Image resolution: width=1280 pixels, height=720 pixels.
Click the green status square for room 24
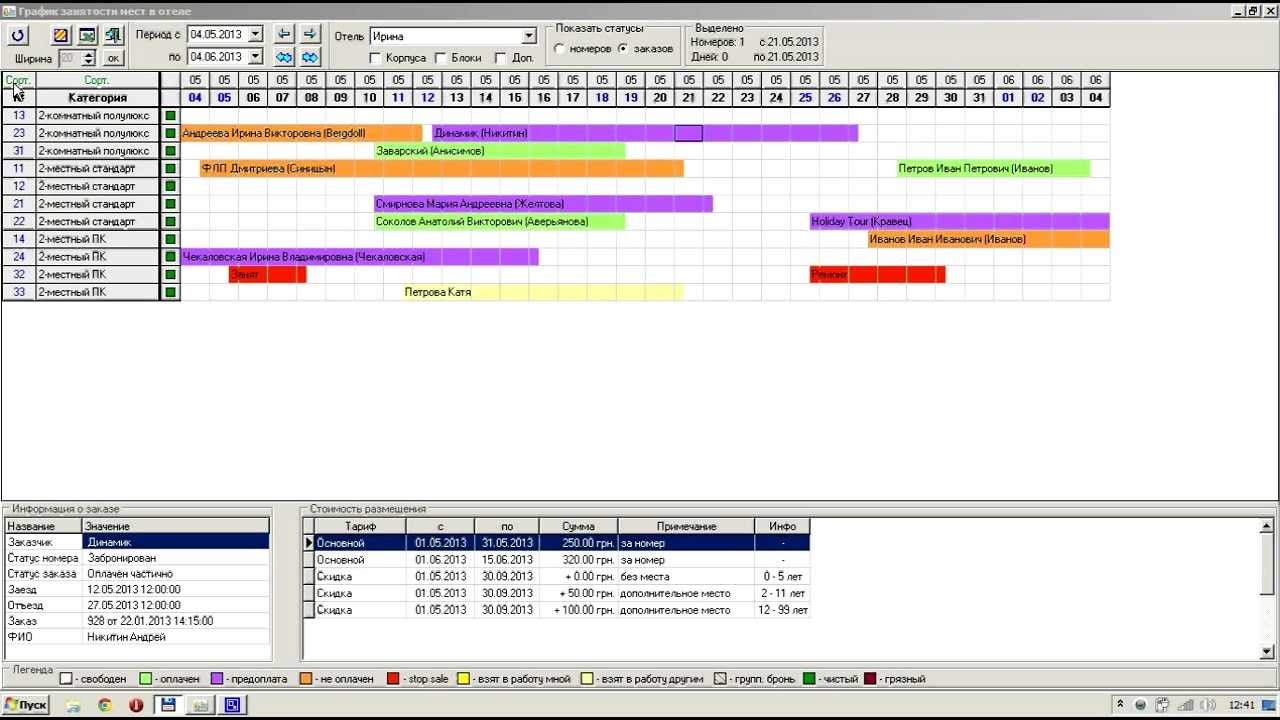coord(170,257)
